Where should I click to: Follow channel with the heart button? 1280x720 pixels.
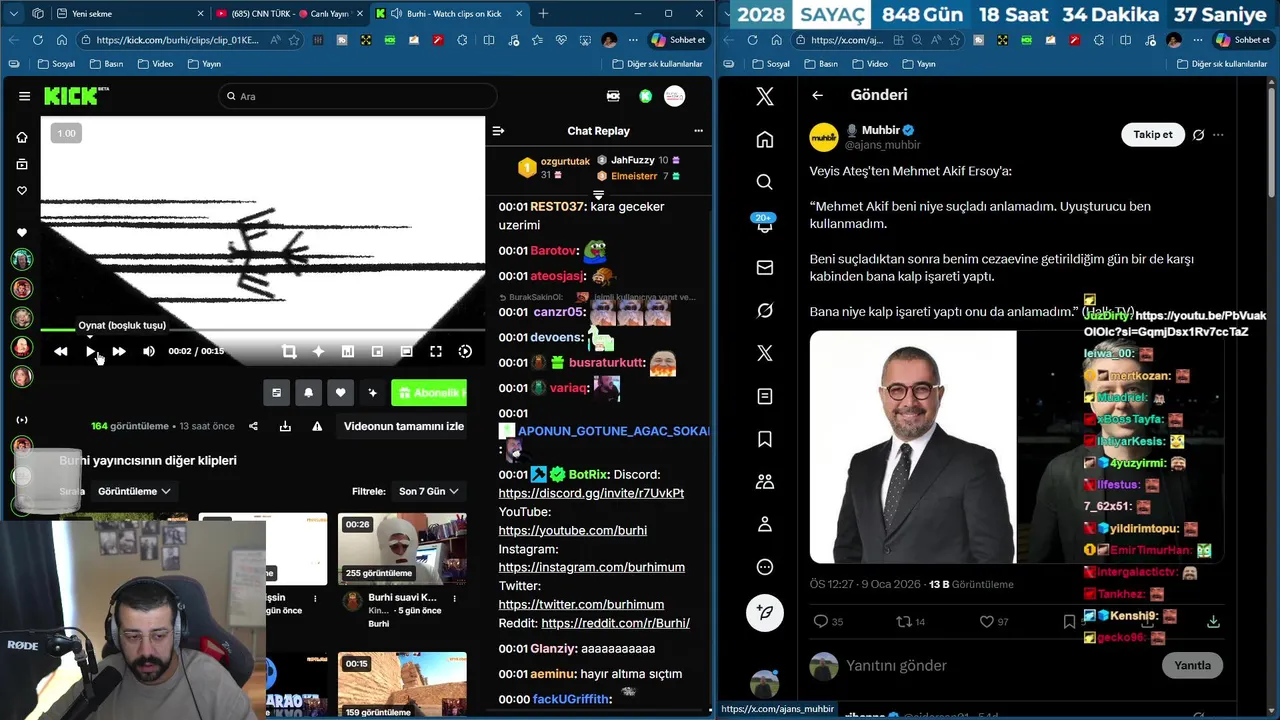340,393
